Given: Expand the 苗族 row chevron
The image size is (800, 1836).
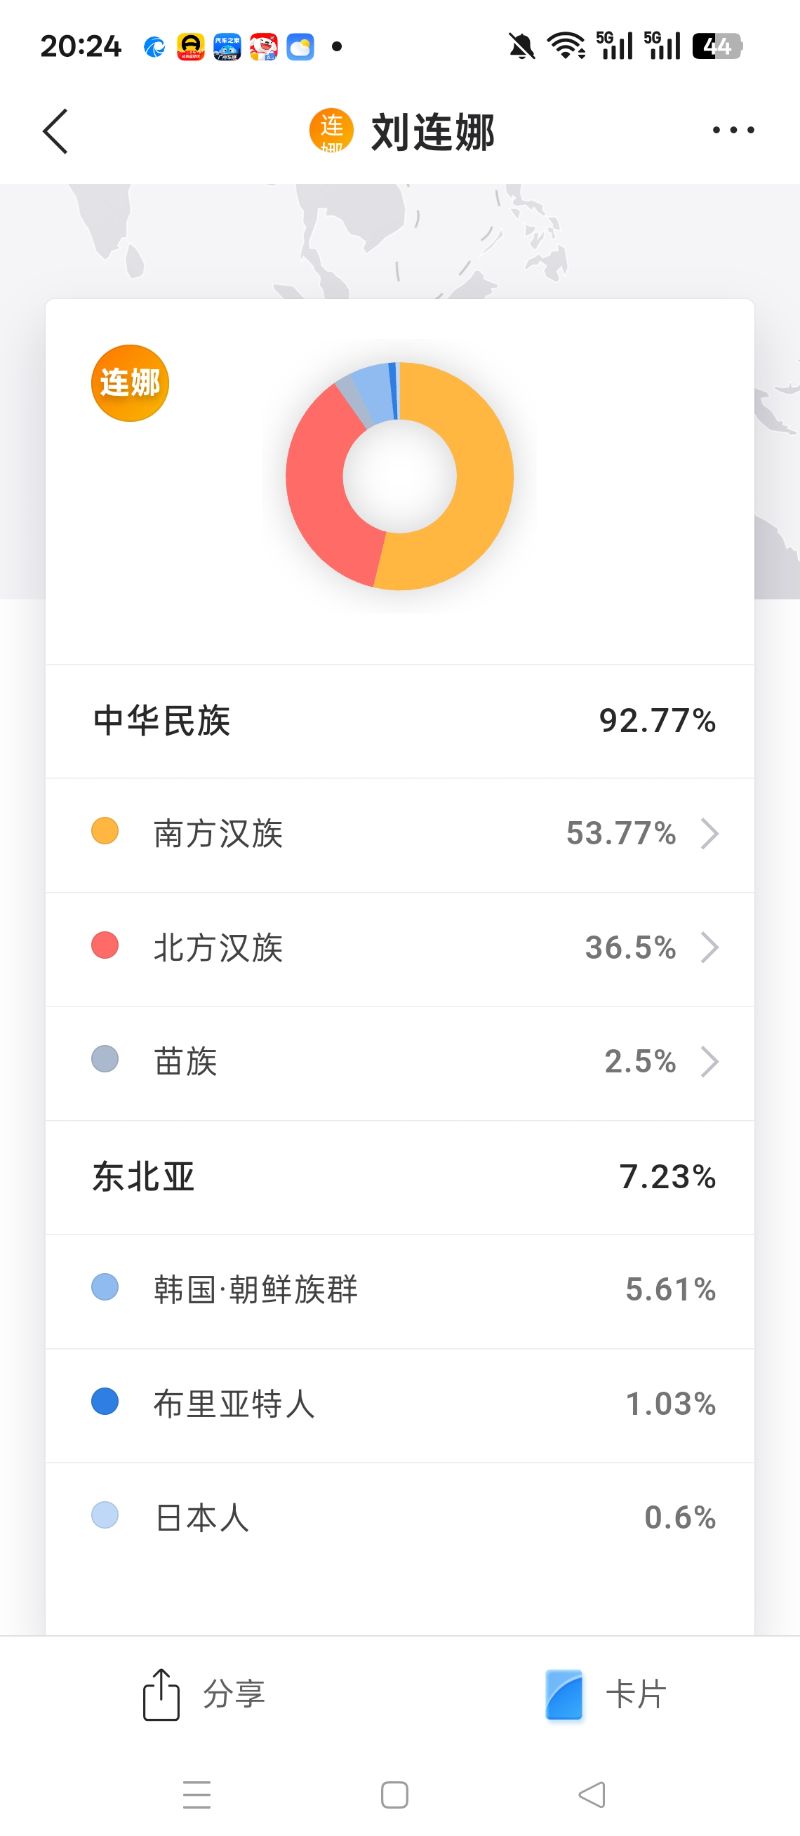Looking at the screenshot, I should tap(710, 1061).
